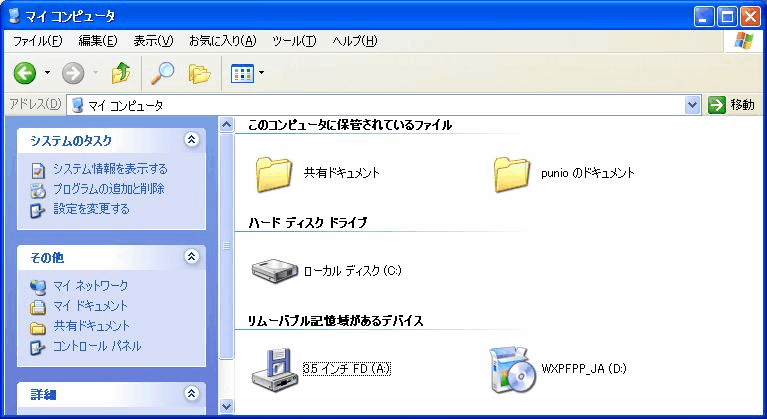Collapse the その他 panel
The width and height of the screenshot is (767, 419).
tap(191, 257)
